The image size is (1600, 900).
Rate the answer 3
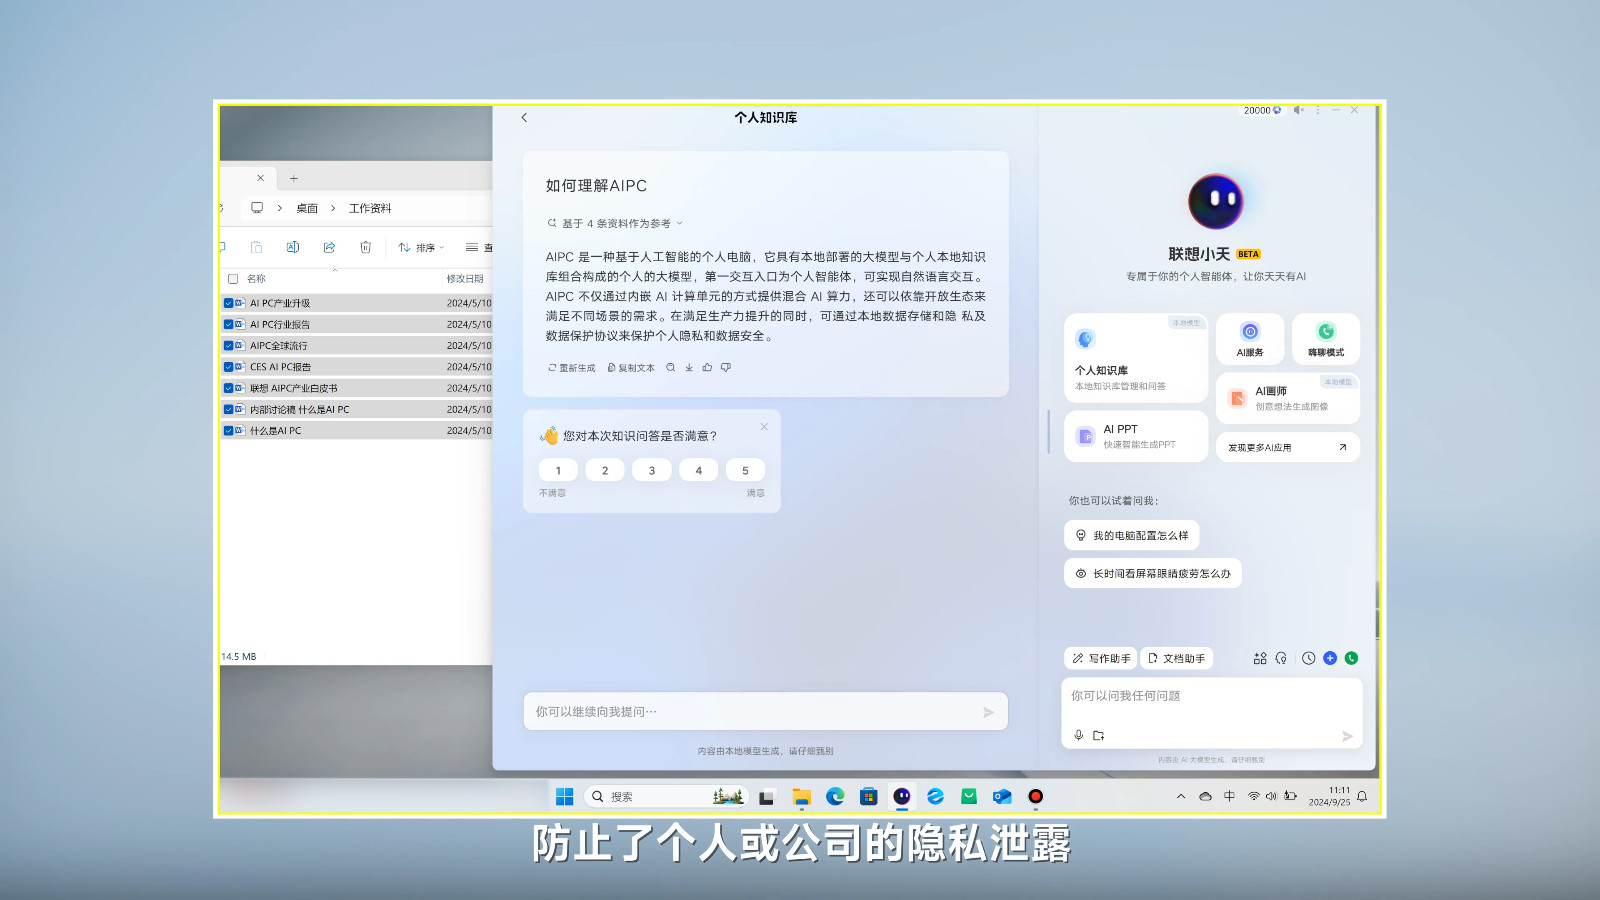pos(652,470)
